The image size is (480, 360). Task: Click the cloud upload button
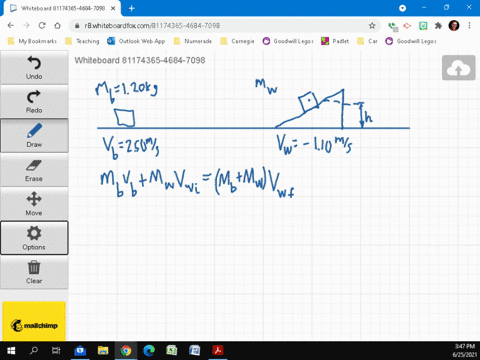click(459, 68)
